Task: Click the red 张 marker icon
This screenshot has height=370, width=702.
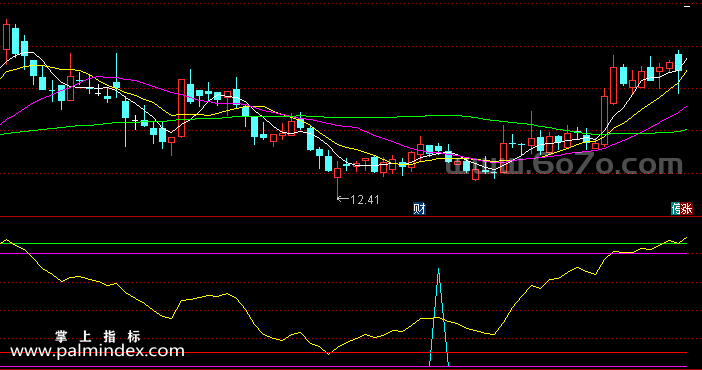Action: pos(687,209)
